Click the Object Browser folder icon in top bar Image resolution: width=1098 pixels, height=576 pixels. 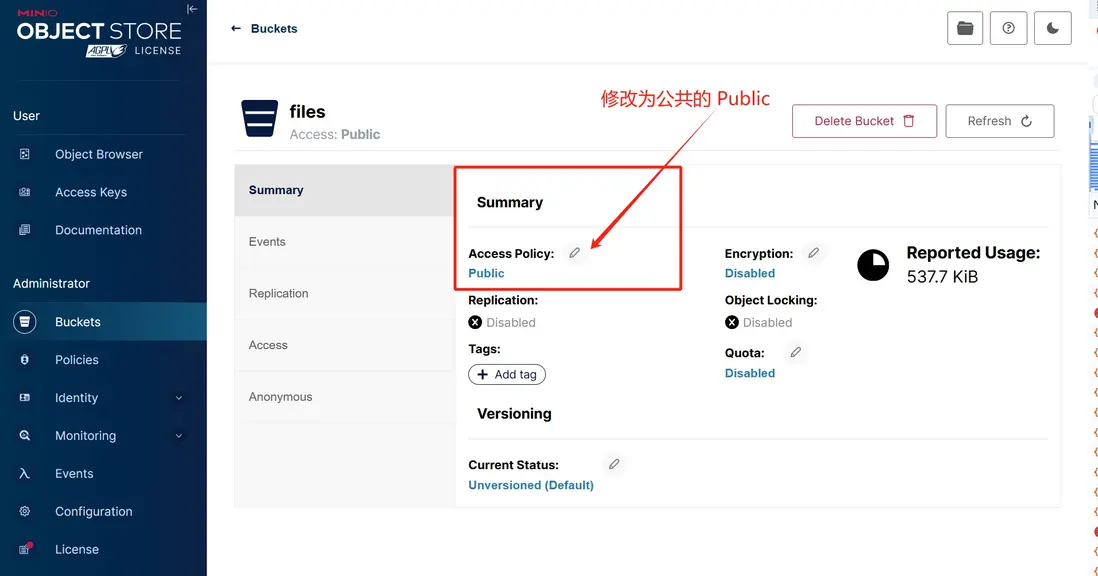point(965,29)
